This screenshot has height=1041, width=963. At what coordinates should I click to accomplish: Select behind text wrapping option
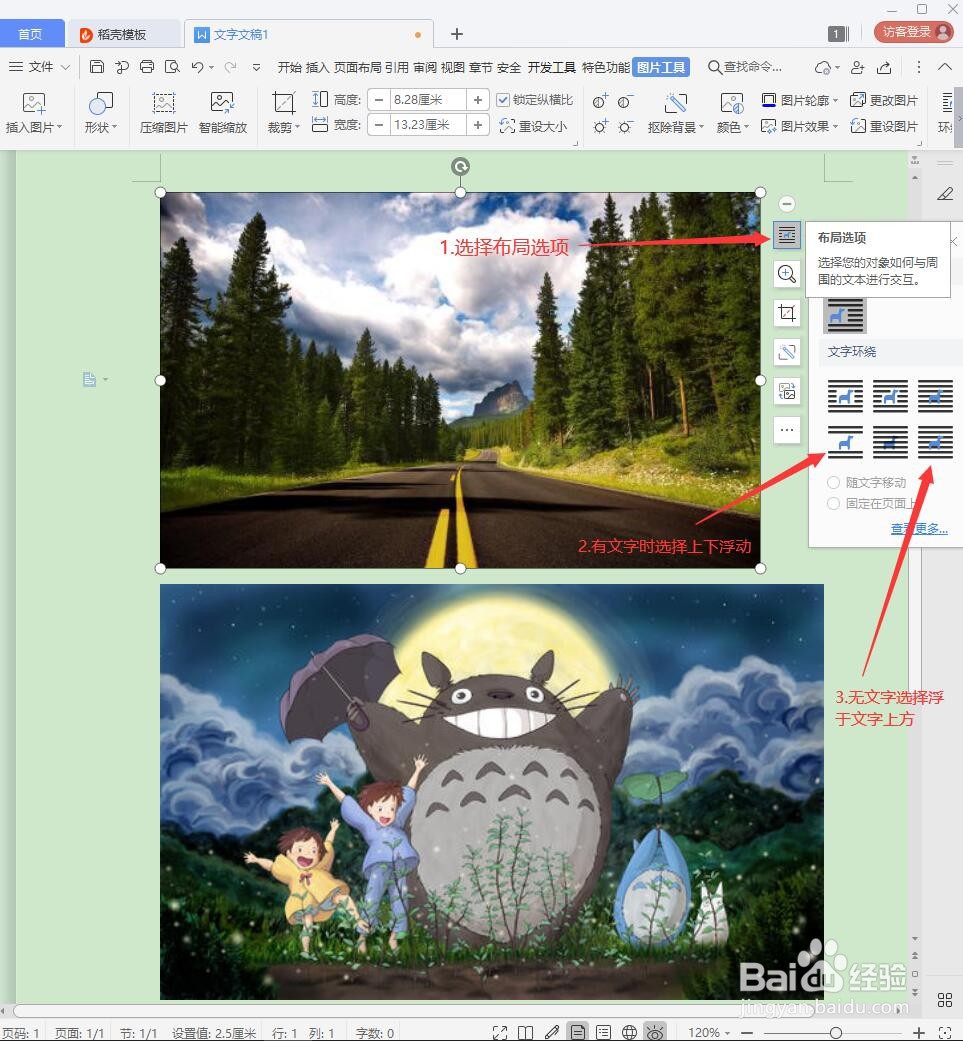[x=890, y=442]
